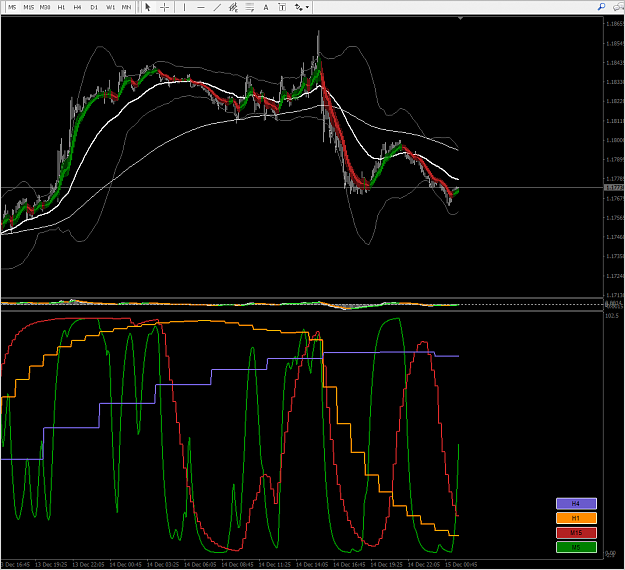Switch chart to M15 timeframe
The image size is (625, 570).
point(28,7)
